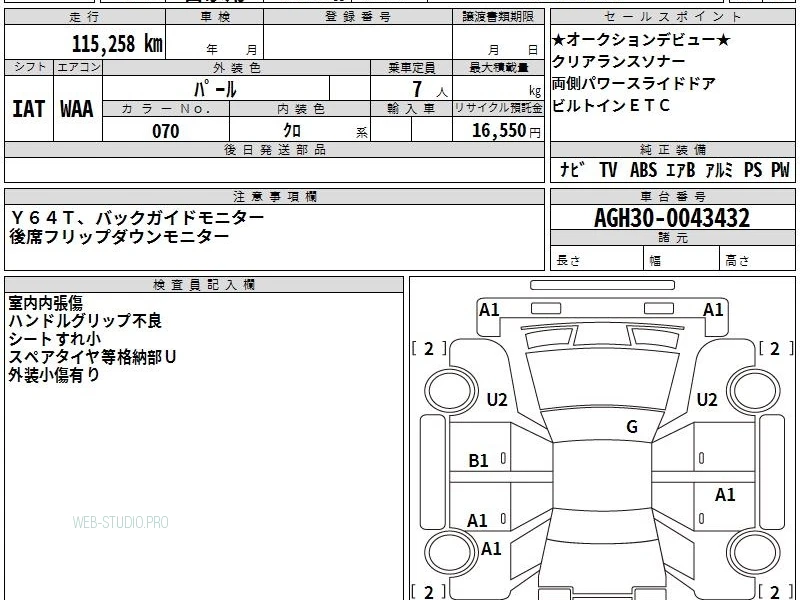The image size is (800, 600).
Task: Select the chassis number "AGH30-0043432"
Action: coord(672,218)
